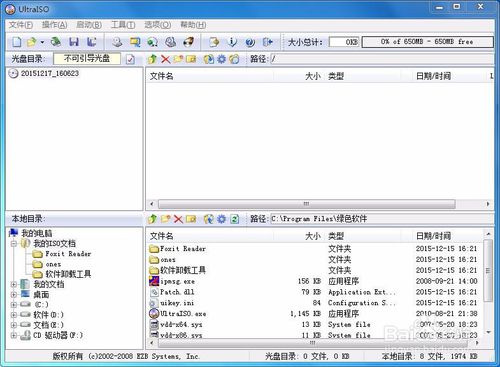Collapse the 我的ISO文档 tree node
The width and height of the screenshot is (500, 367).
[14, 244]
